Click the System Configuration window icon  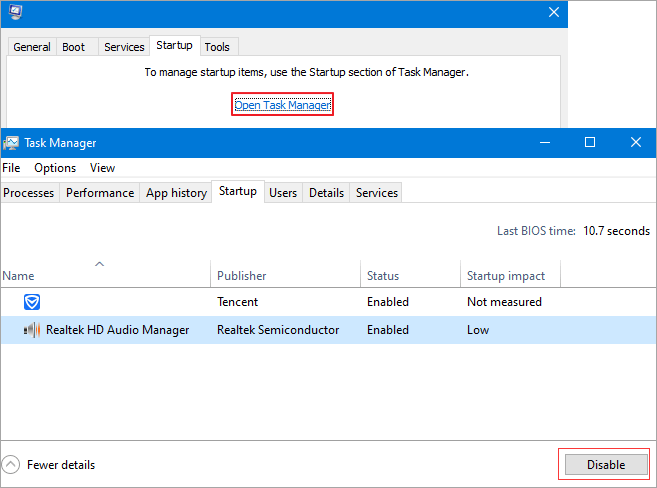coord(13,13)
